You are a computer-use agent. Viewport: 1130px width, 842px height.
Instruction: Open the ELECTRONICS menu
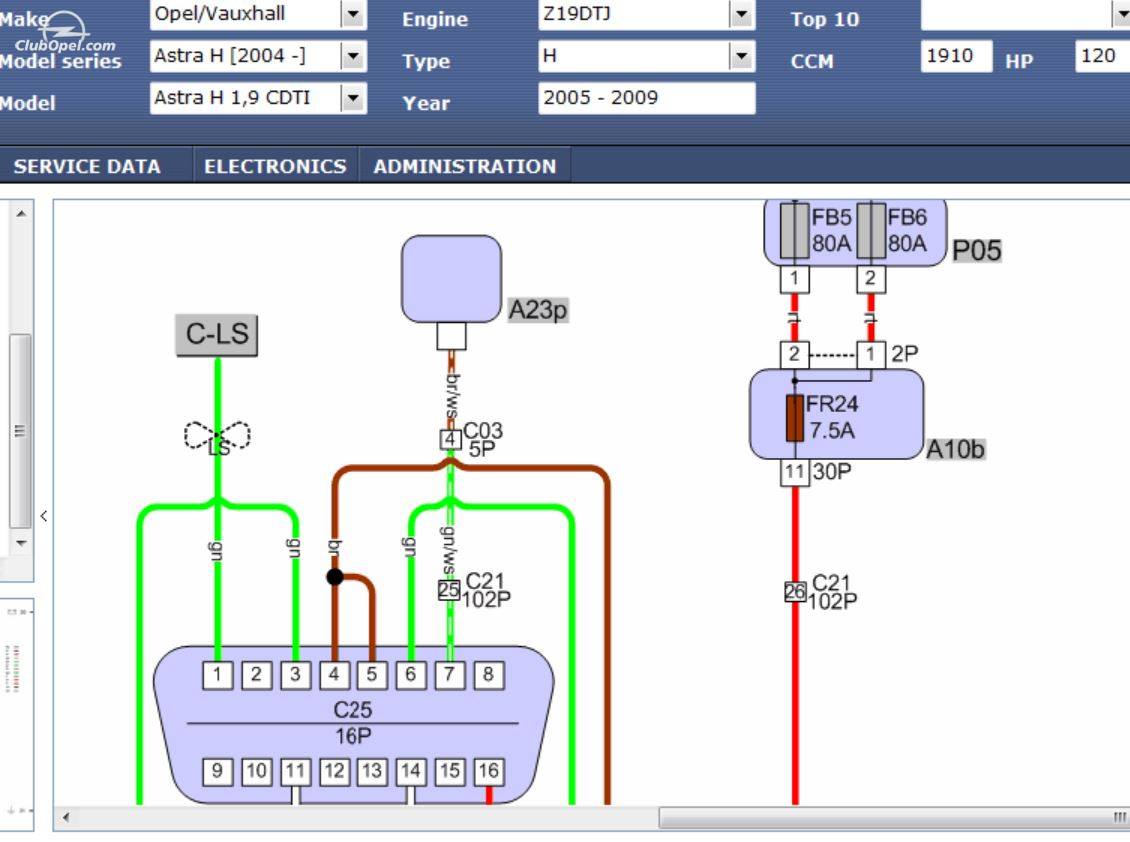point(275,167)
